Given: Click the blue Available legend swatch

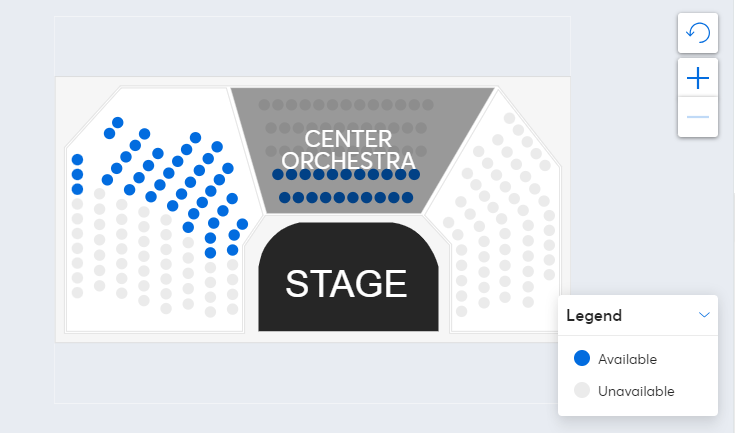Looking at the screenshot, I should 582,358.
